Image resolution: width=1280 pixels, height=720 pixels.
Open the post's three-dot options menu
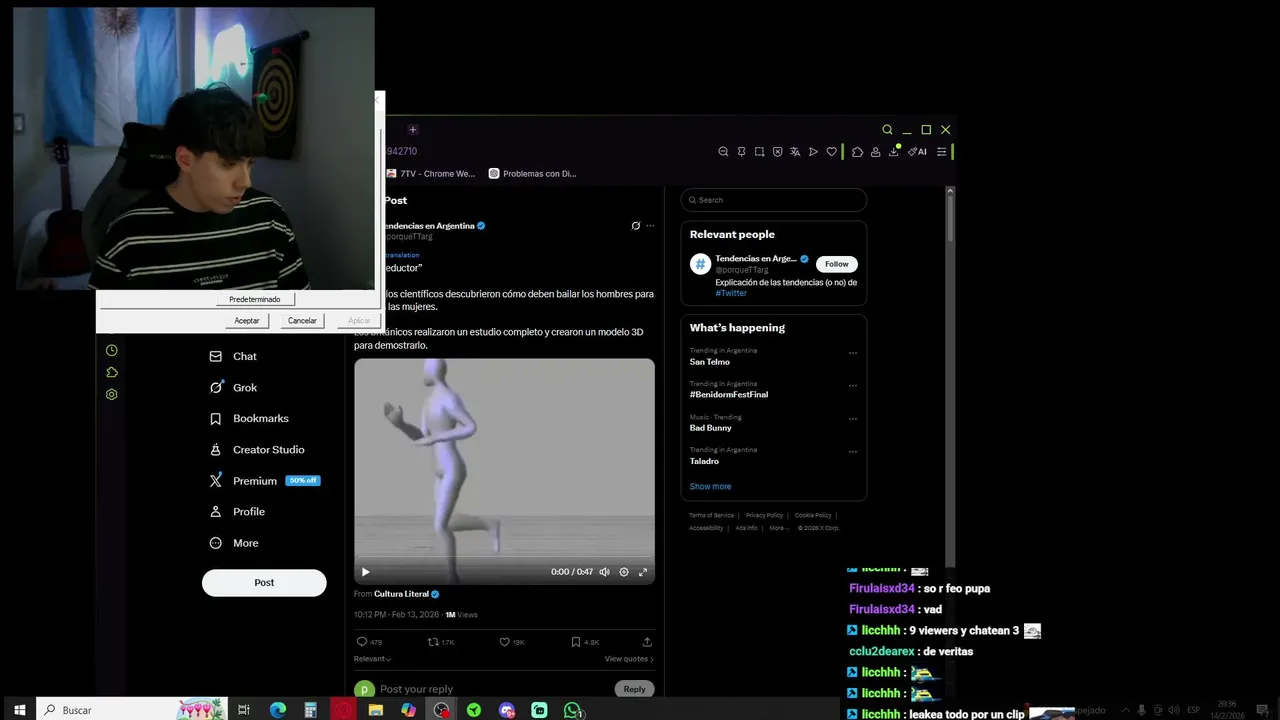[650, 226]
